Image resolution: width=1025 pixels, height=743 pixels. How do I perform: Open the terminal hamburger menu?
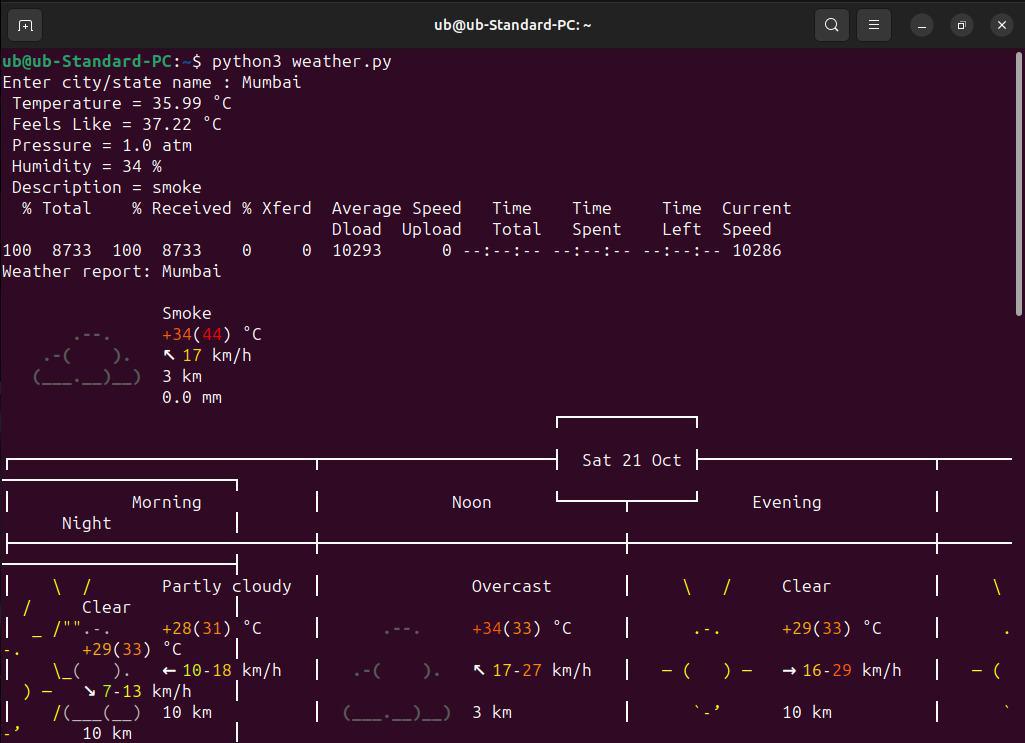point(873,25)
